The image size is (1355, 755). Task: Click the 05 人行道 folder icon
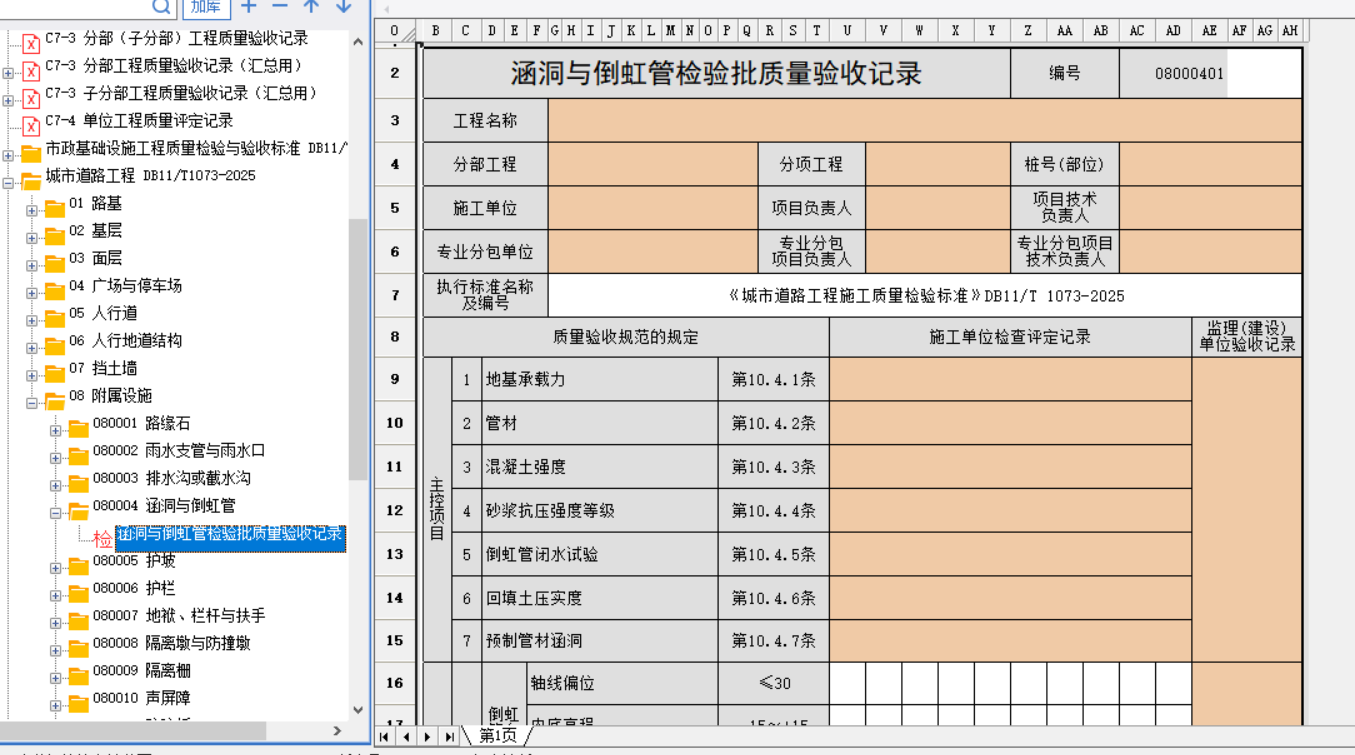(54, 319)
